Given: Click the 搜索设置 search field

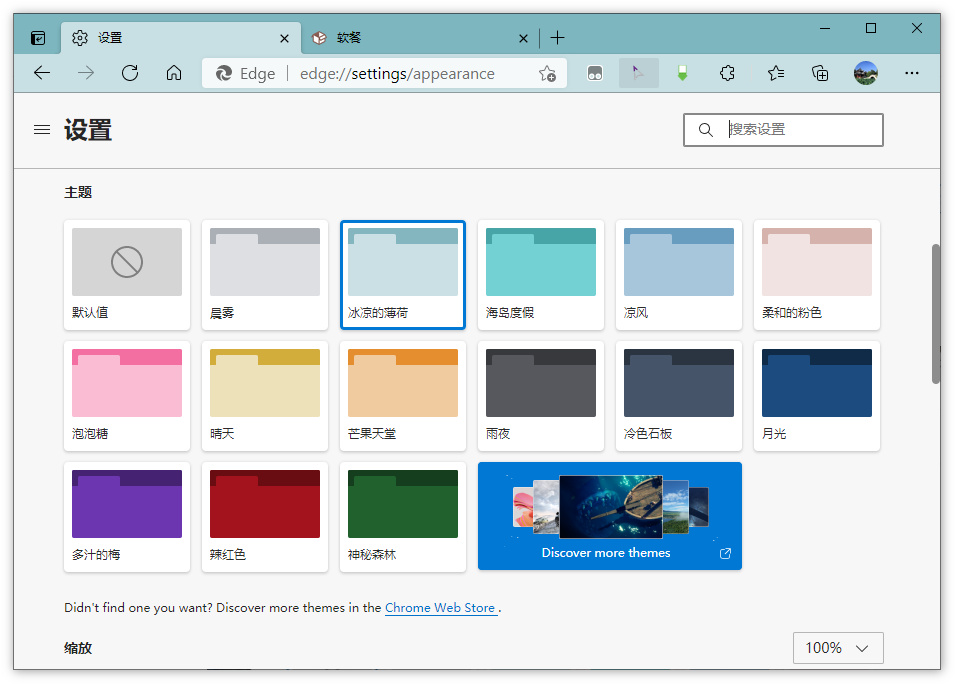Looking at the screenshot, I should pos(800,130).
